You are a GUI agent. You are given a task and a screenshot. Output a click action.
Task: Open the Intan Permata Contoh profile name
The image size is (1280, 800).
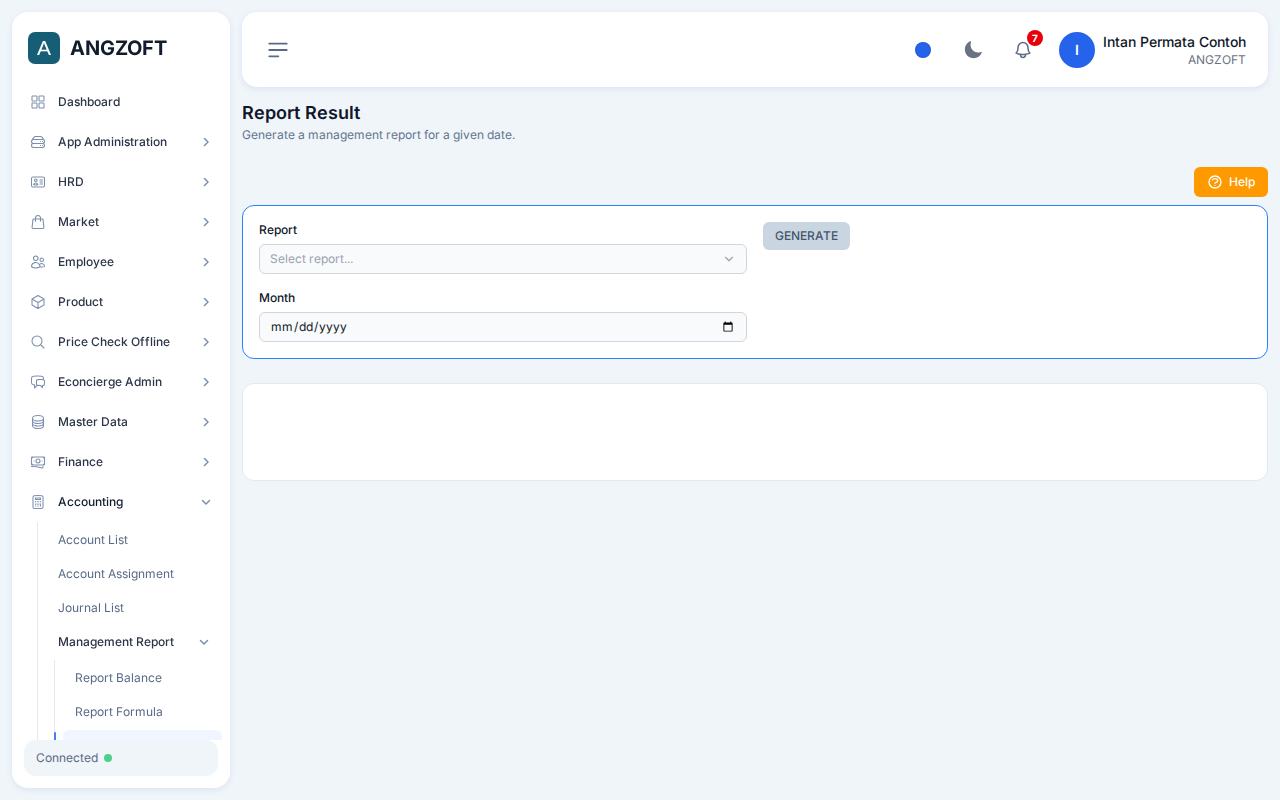(1174, 42)
